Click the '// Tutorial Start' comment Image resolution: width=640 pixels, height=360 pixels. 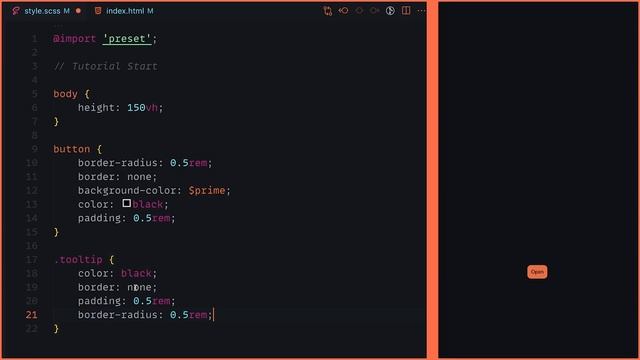tap(105, 66)
